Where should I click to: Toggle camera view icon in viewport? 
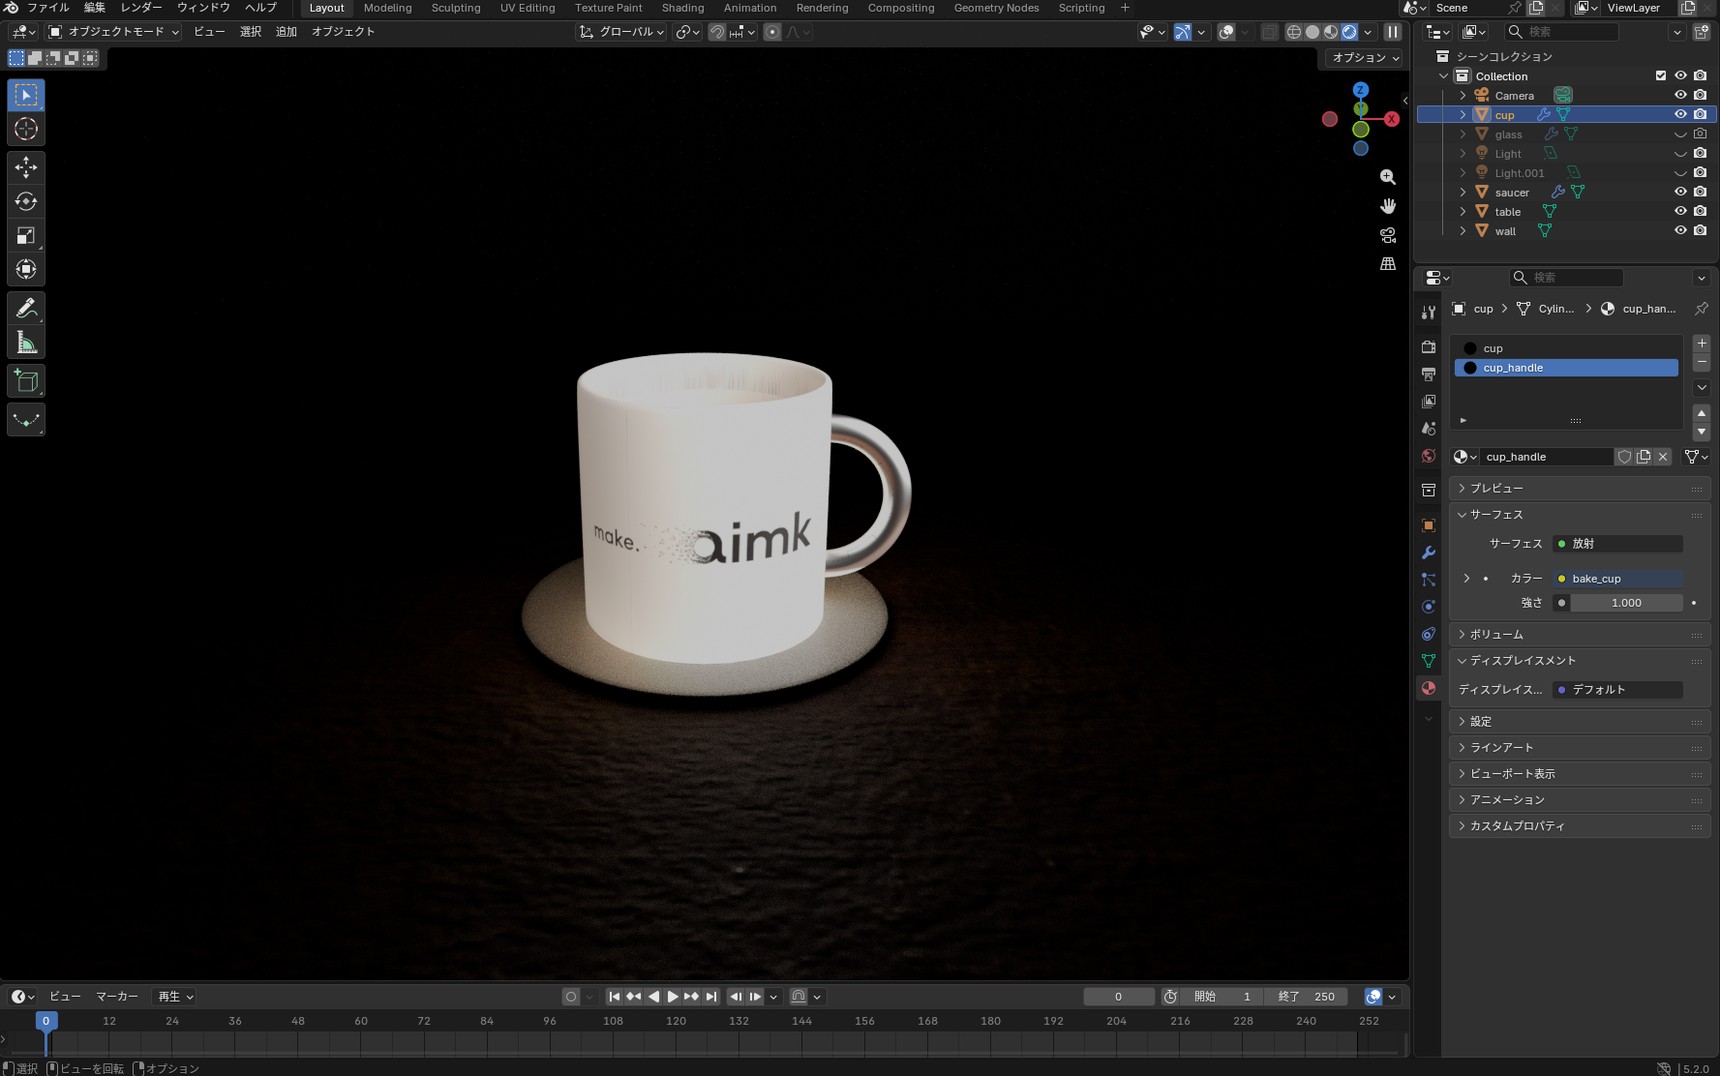(1387, 235)
